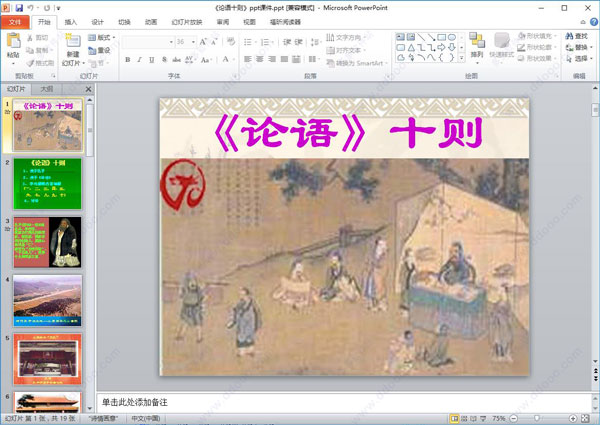This screenshot has height=425, width=600.
Task: Open the Layout (版式) dropdown
Action: tap(101, 37)
